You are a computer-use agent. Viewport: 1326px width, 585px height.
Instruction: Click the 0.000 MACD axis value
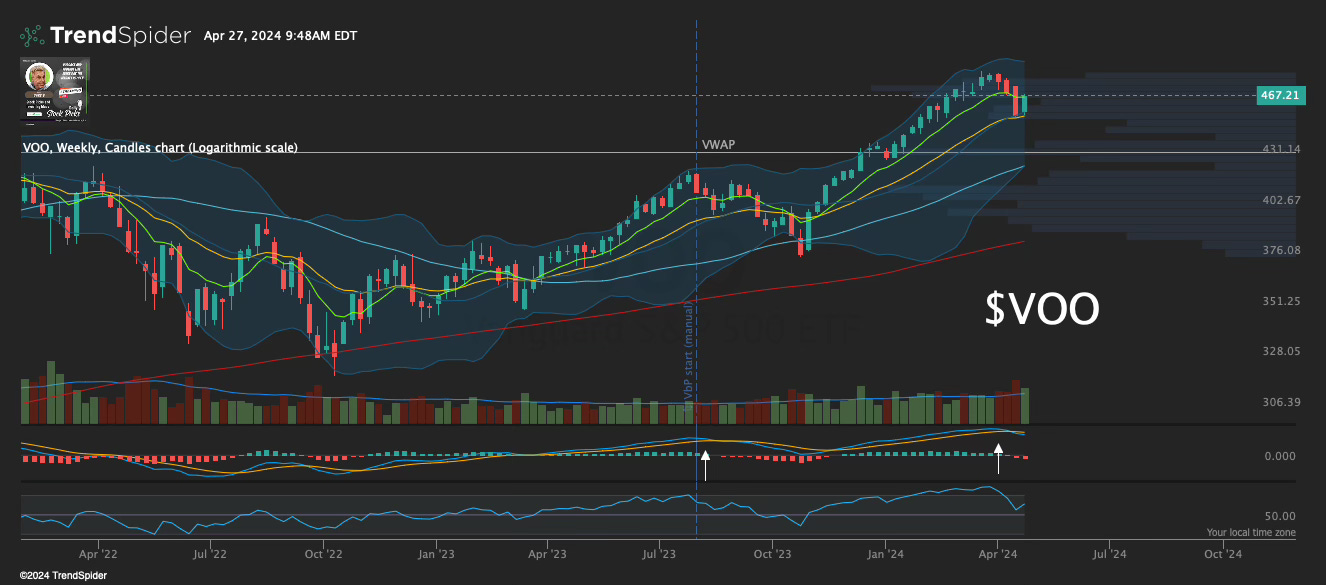1281,456
